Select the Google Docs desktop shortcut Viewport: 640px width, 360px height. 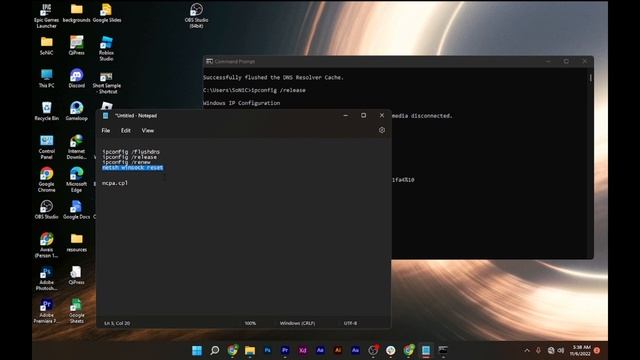pos(76,210)
